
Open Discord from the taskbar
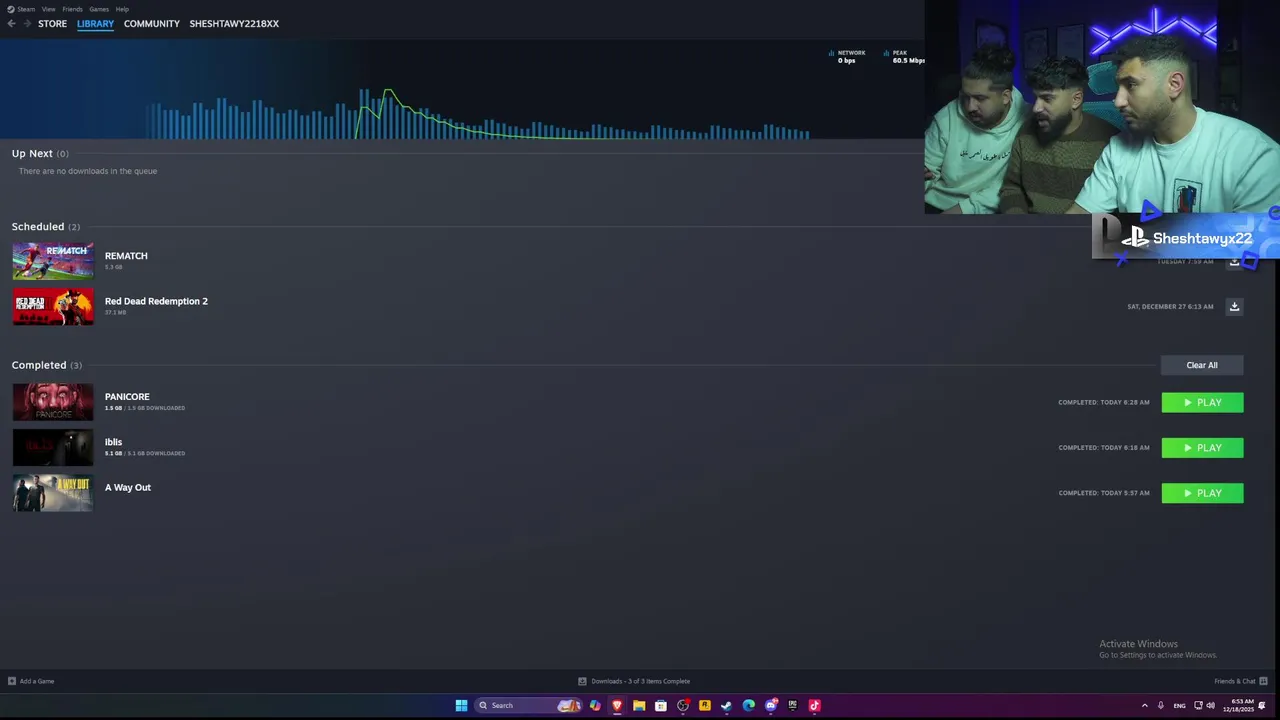(x=771, y=705)
